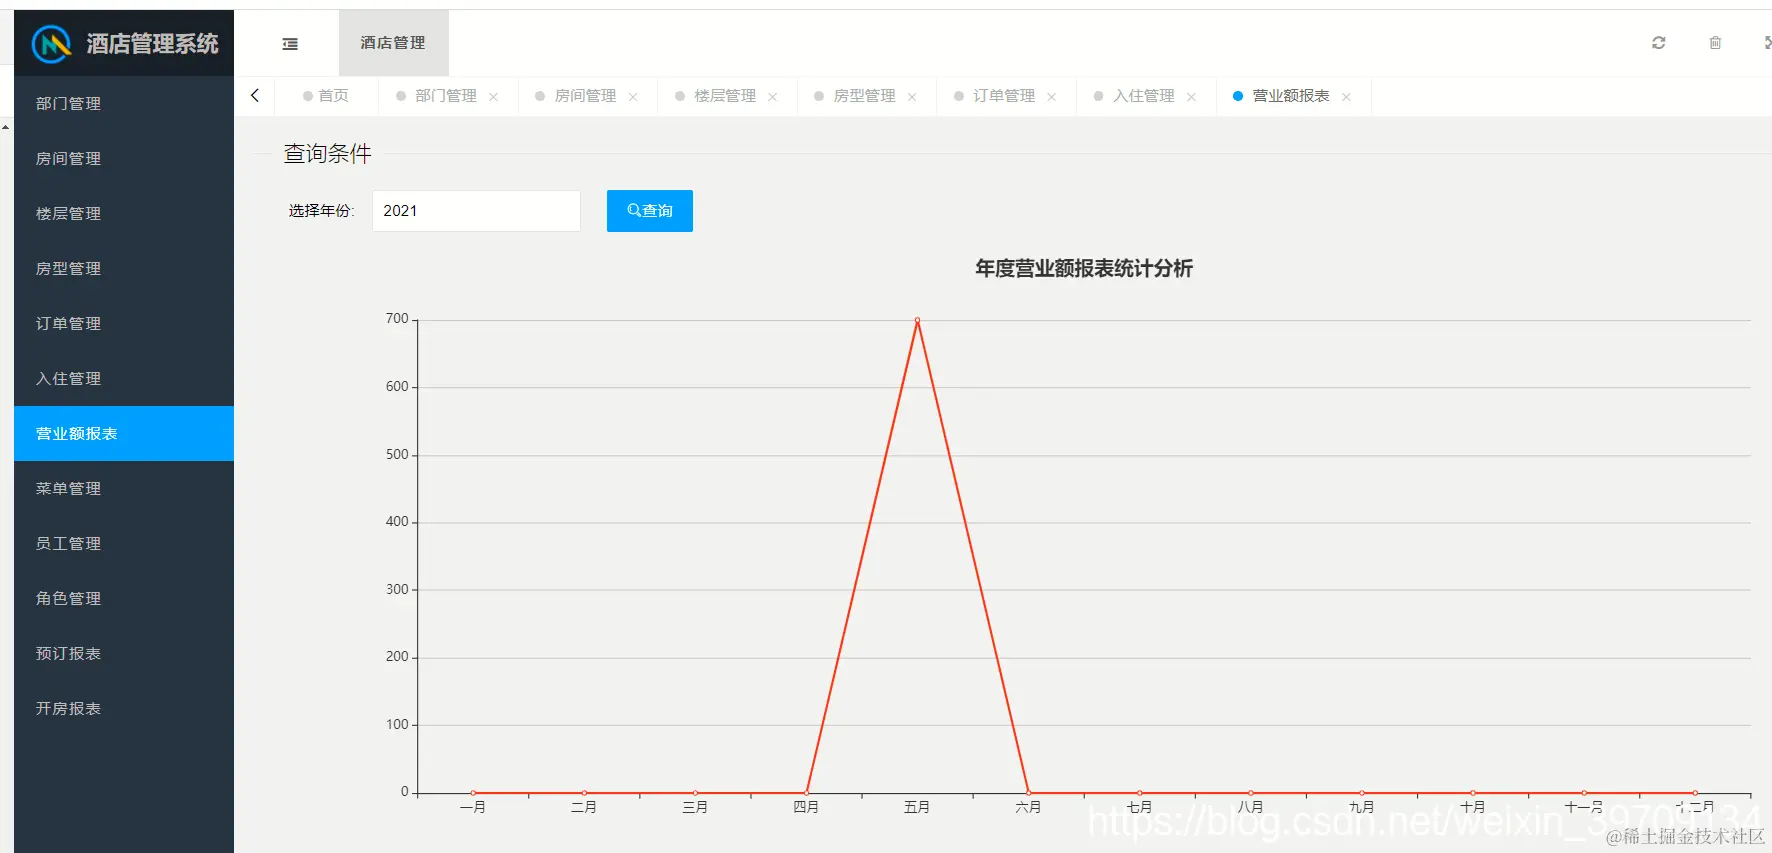Viewport: 1772px width, 853px height.
Task: Open 部门管理 in the sidebar
Action: coord(124,103)
